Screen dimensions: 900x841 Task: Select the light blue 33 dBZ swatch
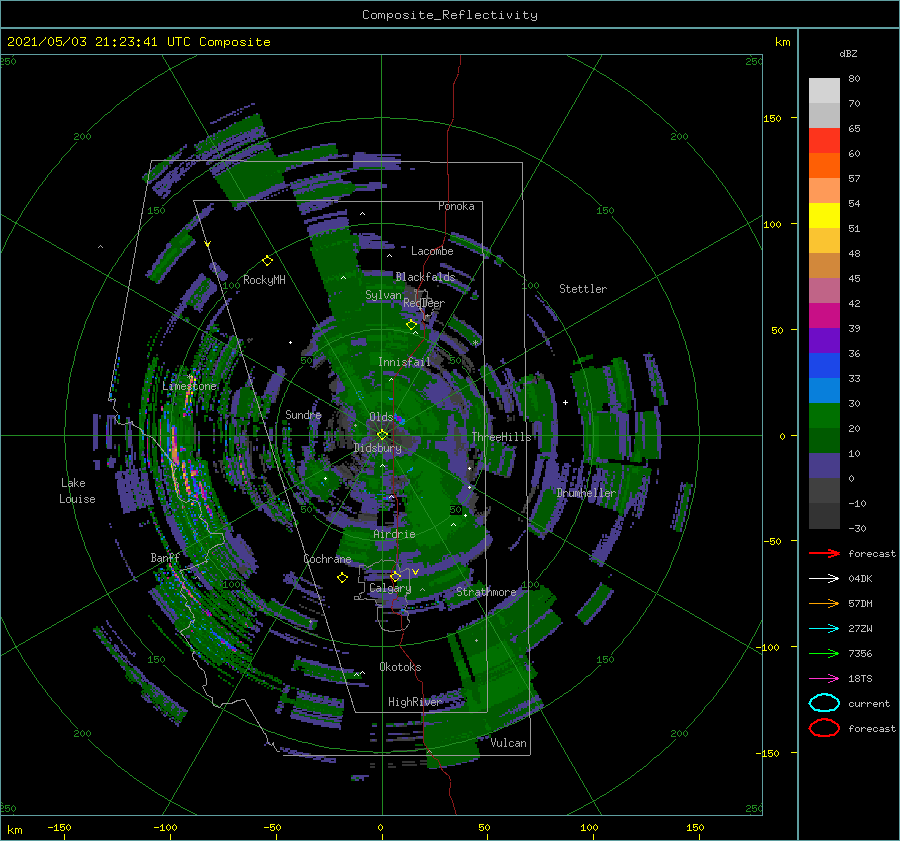tap(824, 390)
